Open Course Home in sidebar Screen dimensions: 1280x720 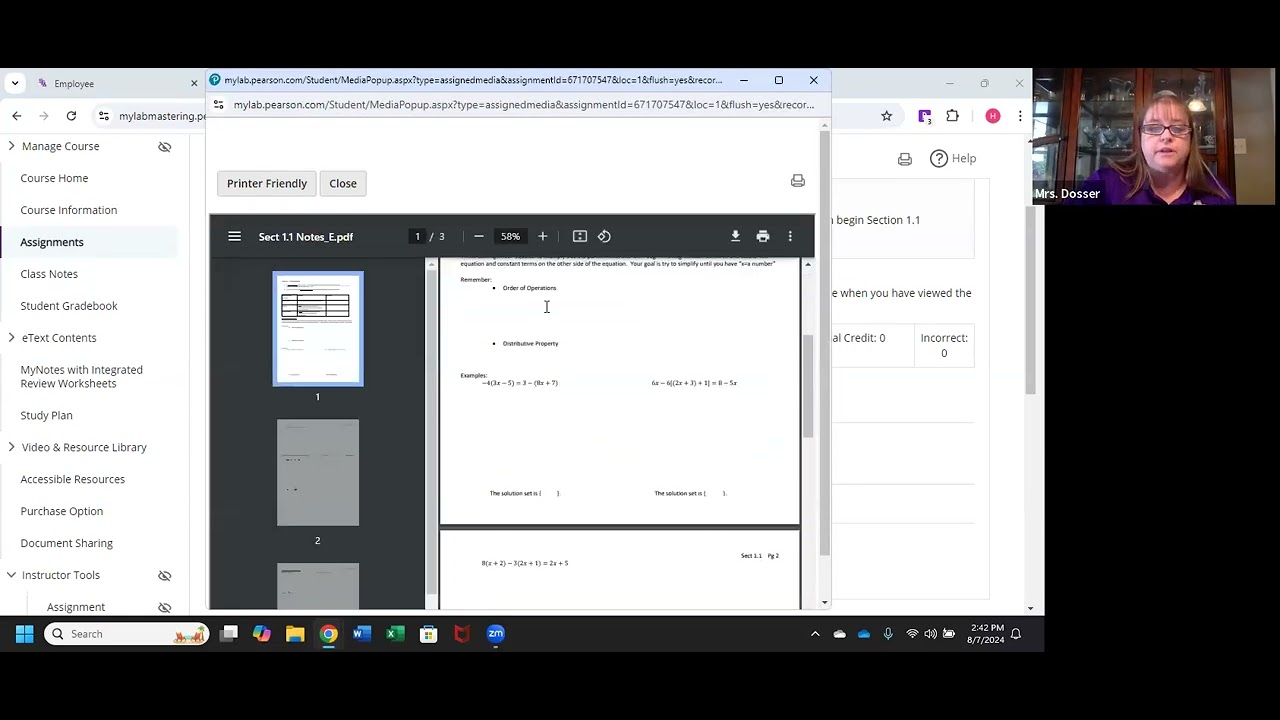point(54,178)
